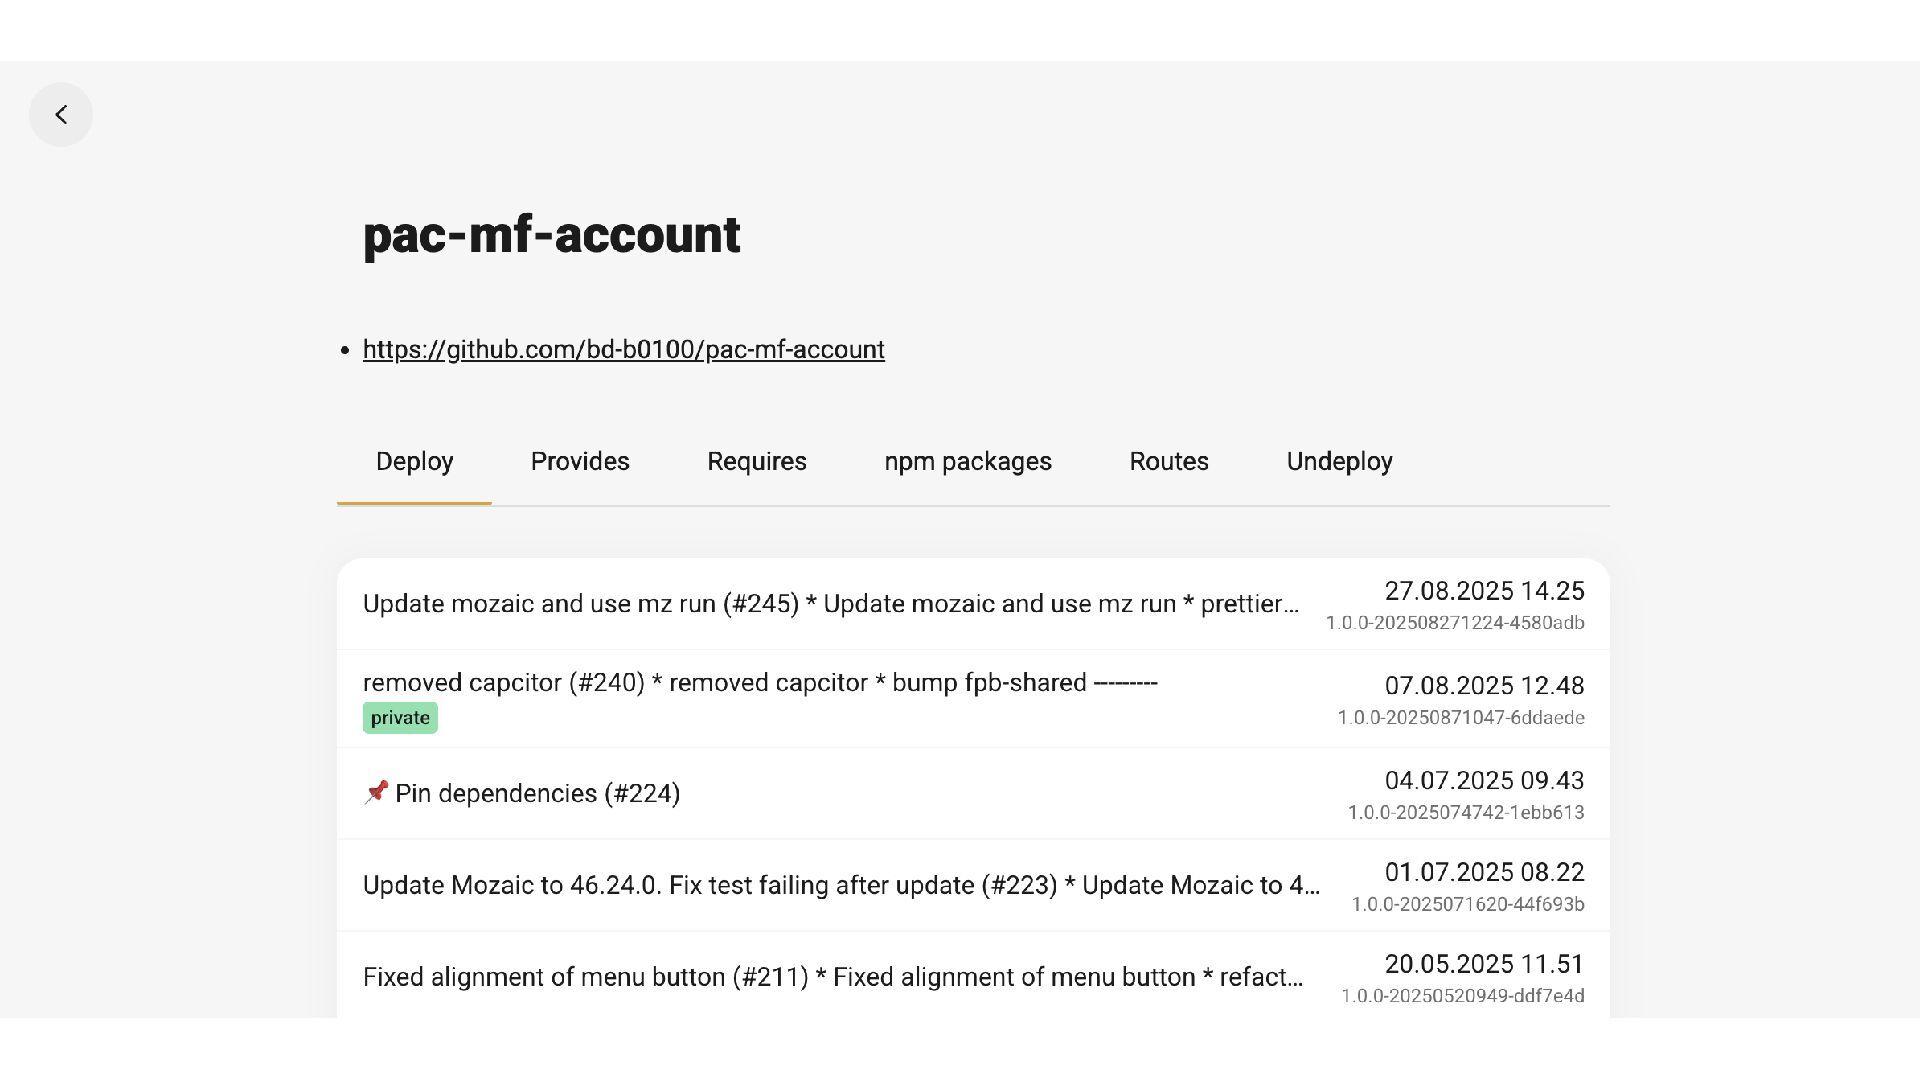Viewport: 1920px width, 1080px height.
Task: Select the Update mozaic #245 deployment
Action: pyautogui.click(x=830, y=604)
